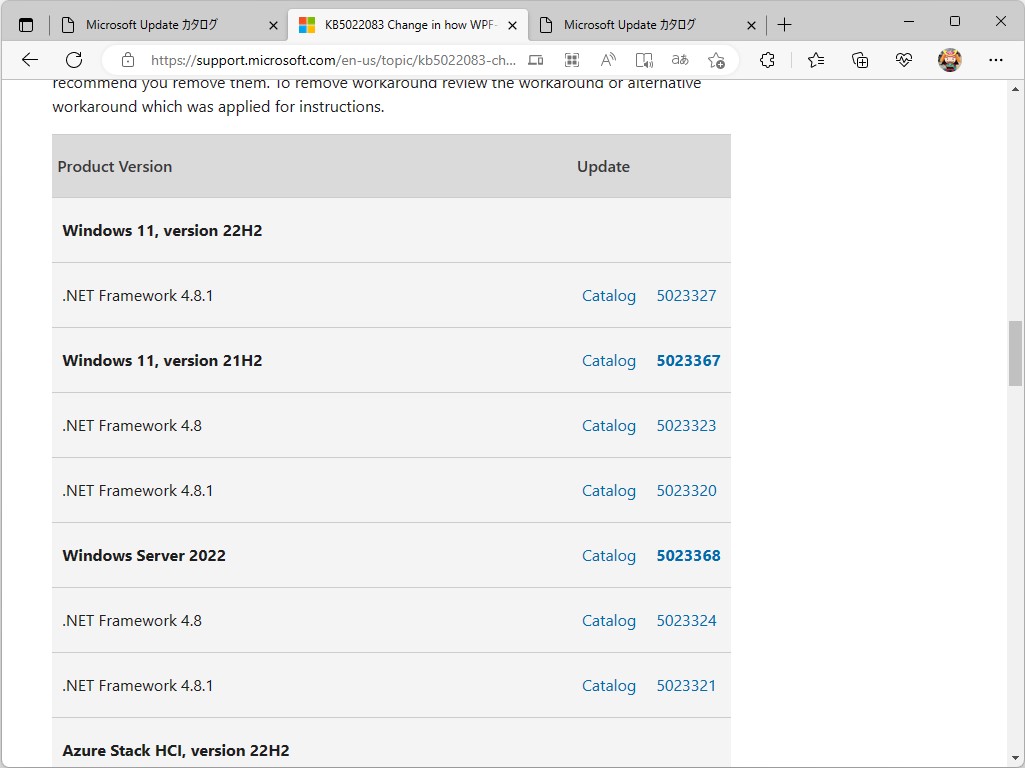
Task: Open a new tab
Action: 785,24
